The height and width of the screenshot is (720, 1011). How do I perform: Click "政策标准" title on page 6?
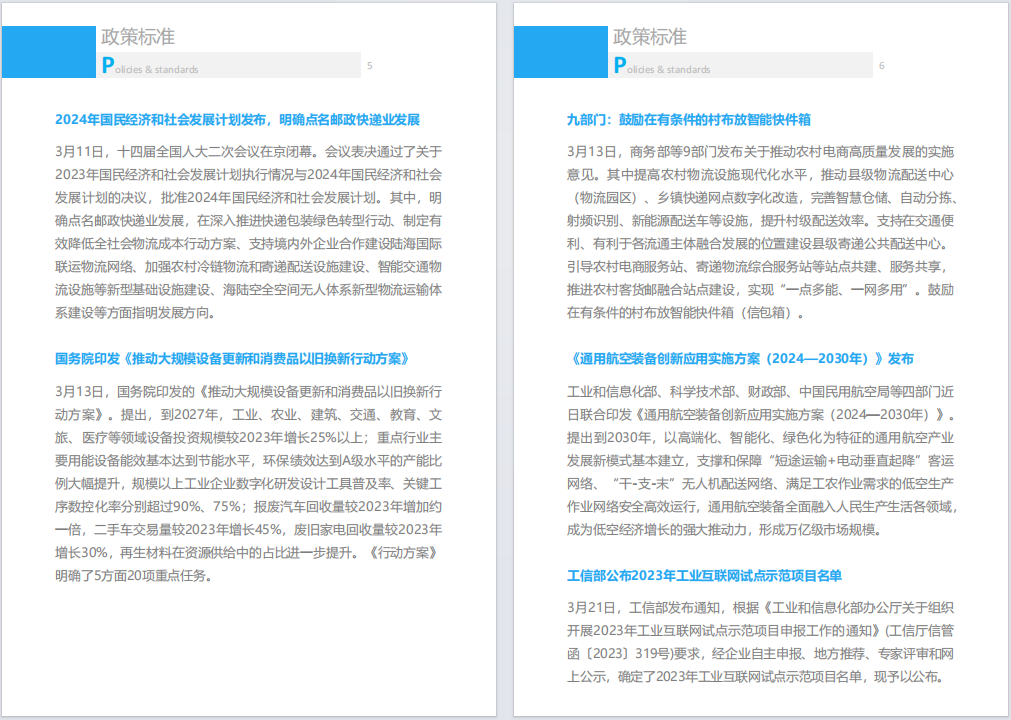click(649, 37)
